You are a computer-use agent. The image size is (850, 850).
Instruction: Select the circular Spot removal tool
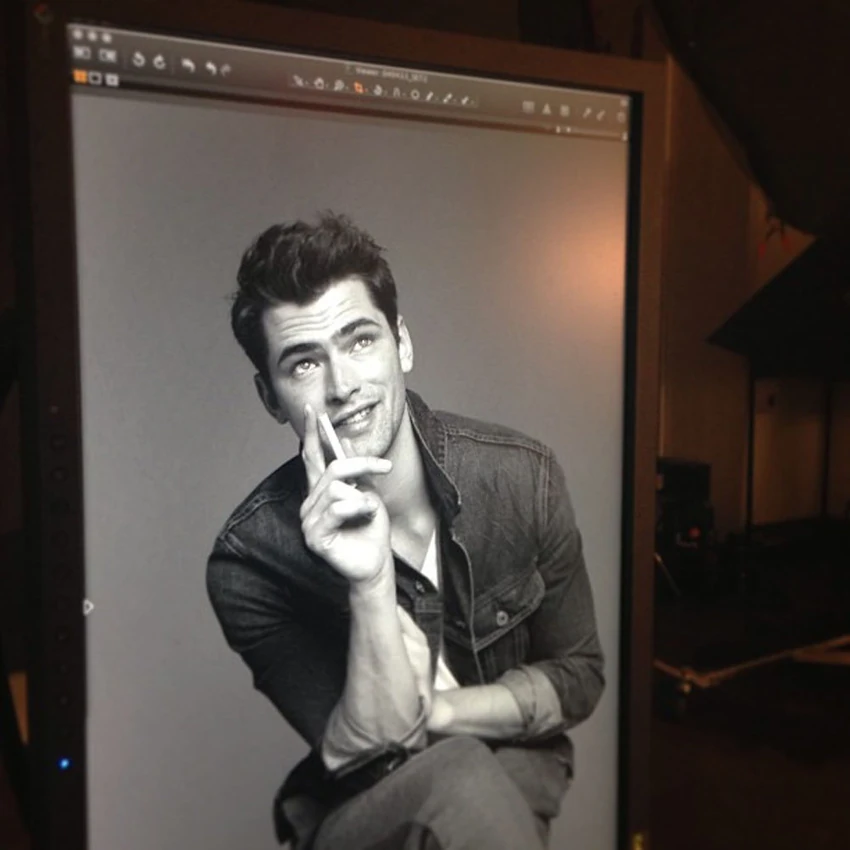[x=415, y=95]
